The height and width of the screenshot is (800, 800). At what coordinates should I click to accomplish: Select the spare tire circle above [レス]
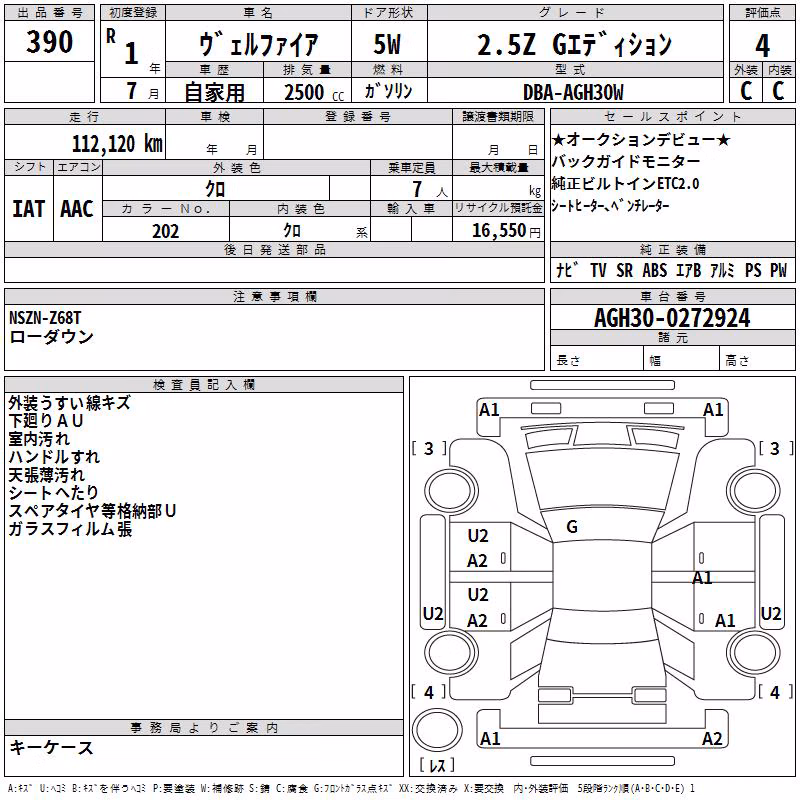[437, 730]
